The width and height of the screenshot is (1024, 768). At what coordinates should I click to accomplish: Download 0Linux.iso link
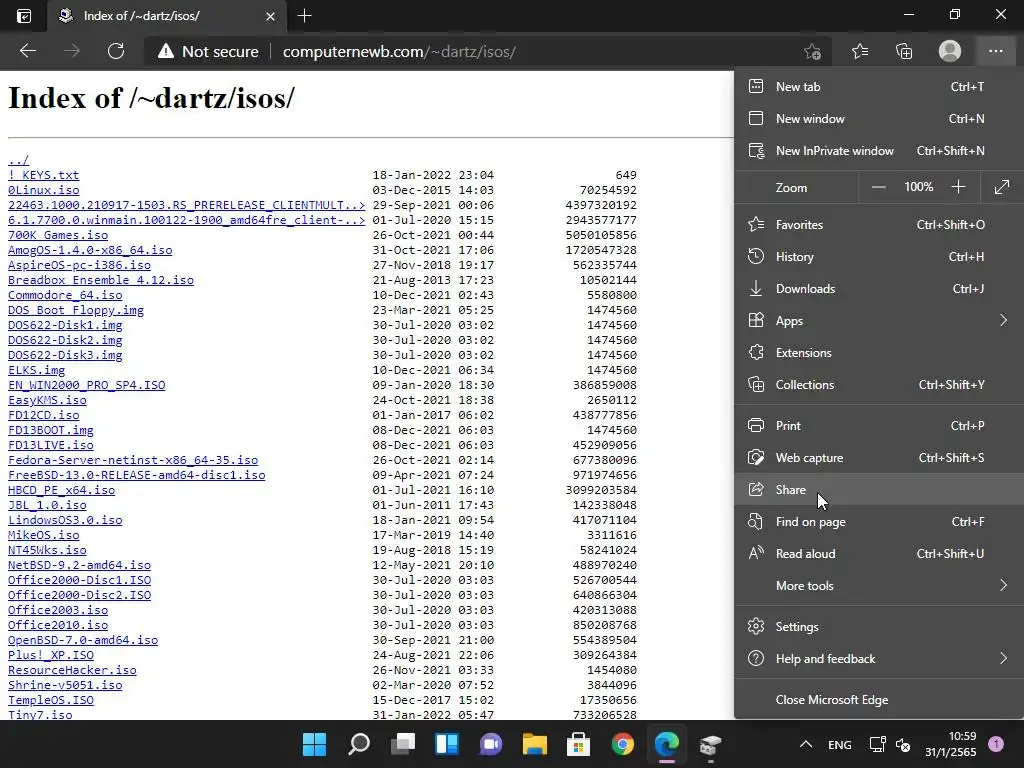coord(43,190)
